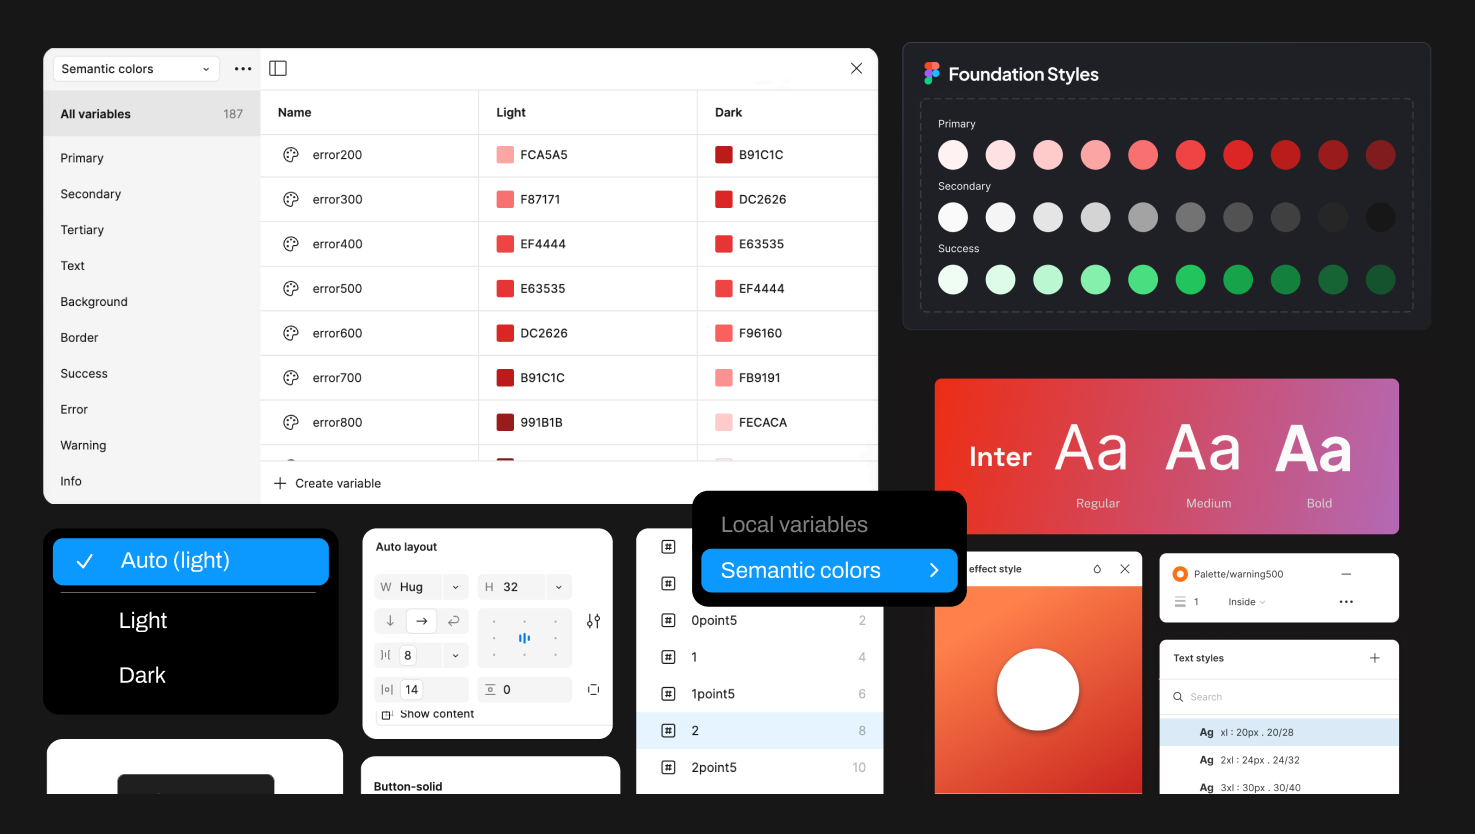Open advanced auto layout settings sliders icon
1475x834 pixels.
pos(593,621)
